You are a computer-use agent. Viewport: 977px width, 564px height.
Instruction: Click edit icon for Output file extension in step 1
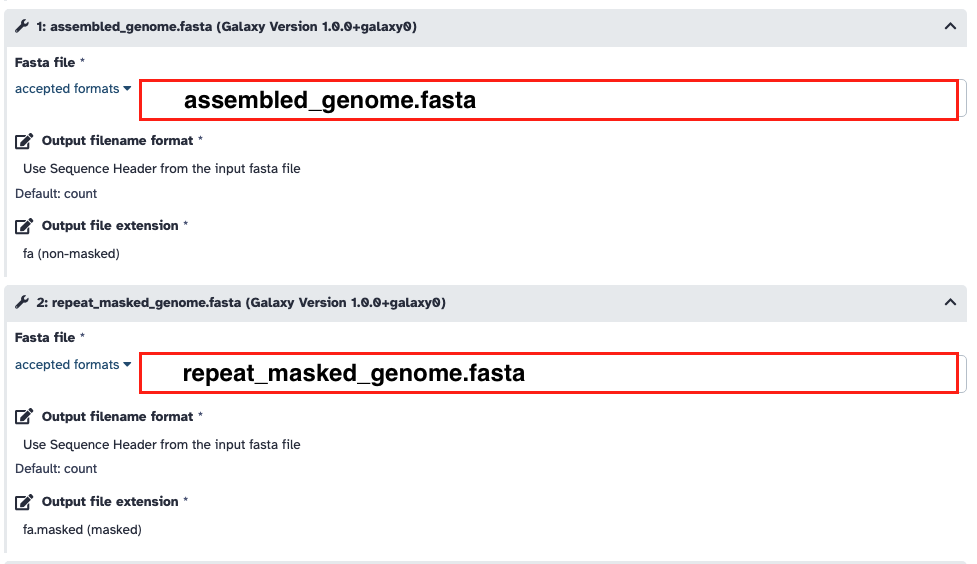pyautogui.click(x=25, y=226)
